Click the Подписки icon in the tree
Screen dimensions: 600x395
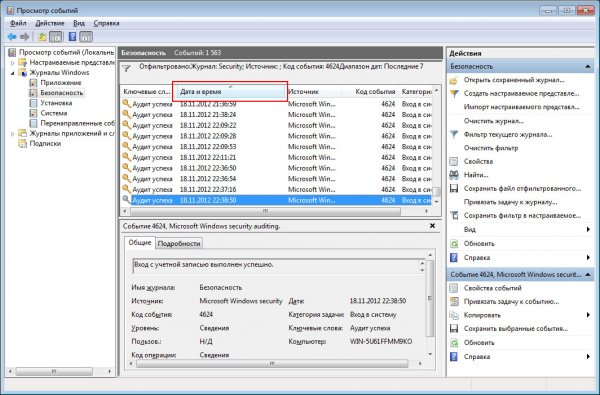pos(23,144)
